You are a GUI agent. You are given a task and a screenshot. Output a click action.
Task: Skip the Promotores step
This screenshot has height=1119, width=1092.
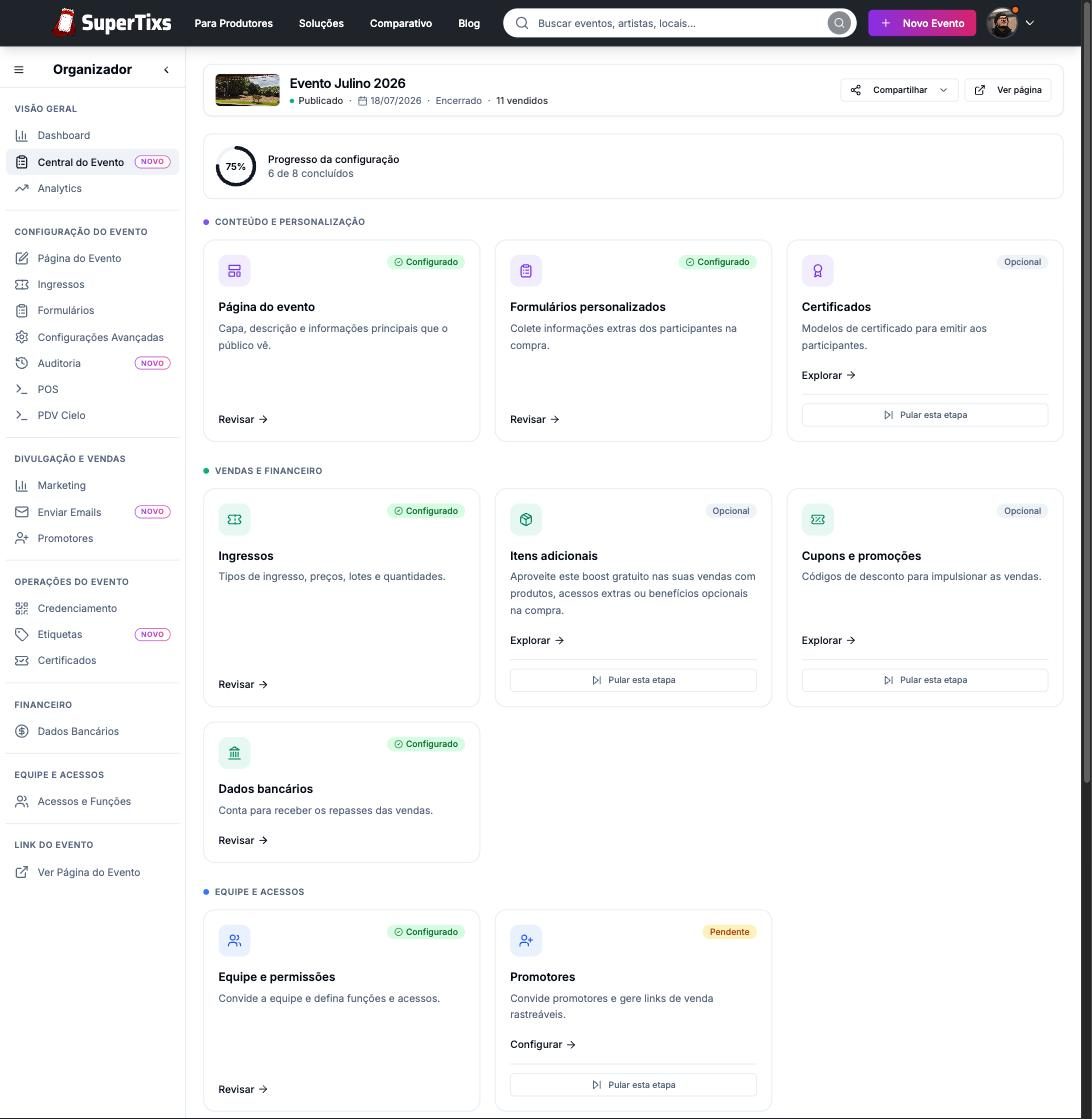coord(633,1085)
